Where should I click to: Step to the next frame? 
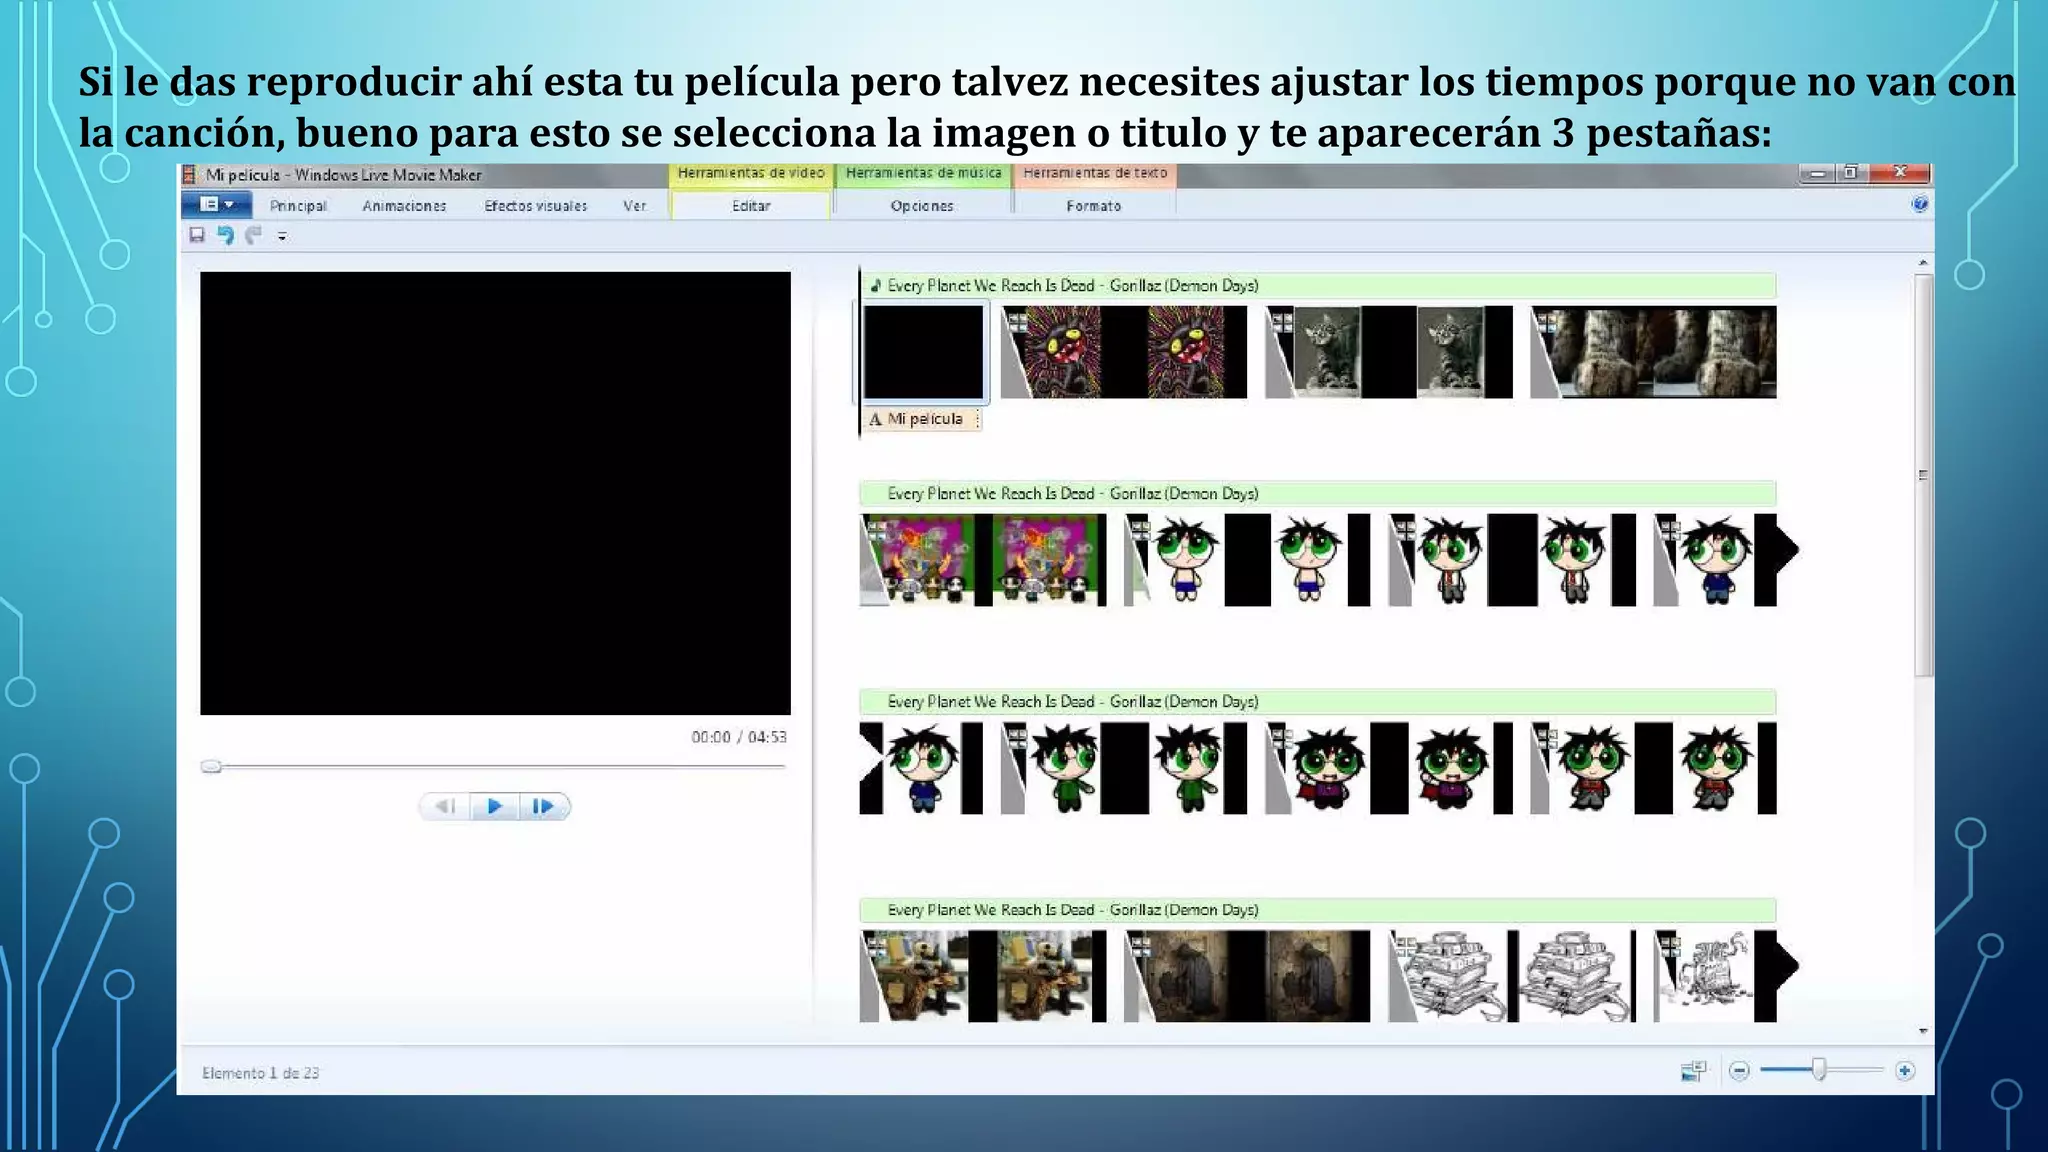click(x=544, y=806)
